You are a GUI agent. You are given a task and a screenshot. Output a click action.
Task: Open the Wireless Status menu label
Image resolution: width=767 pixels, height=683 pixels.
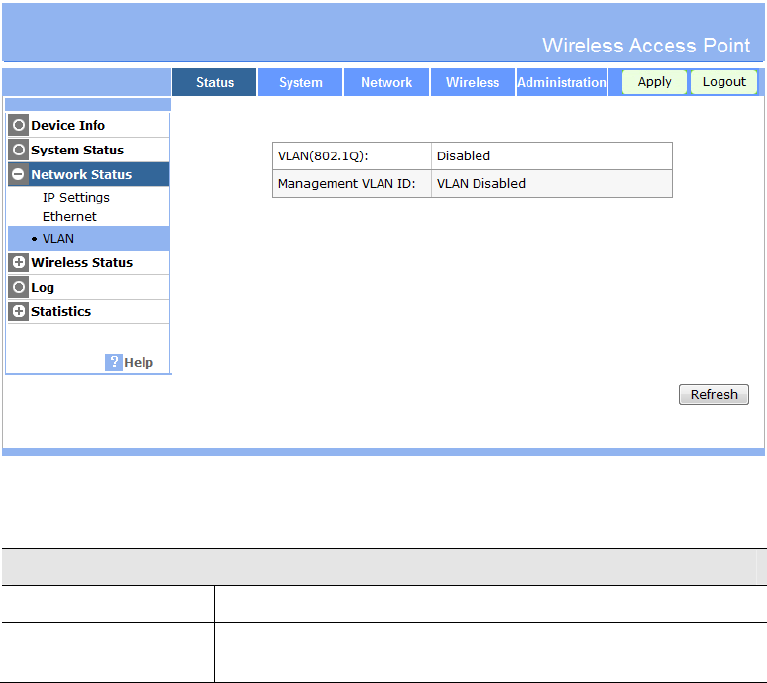(x=82, y=263)
